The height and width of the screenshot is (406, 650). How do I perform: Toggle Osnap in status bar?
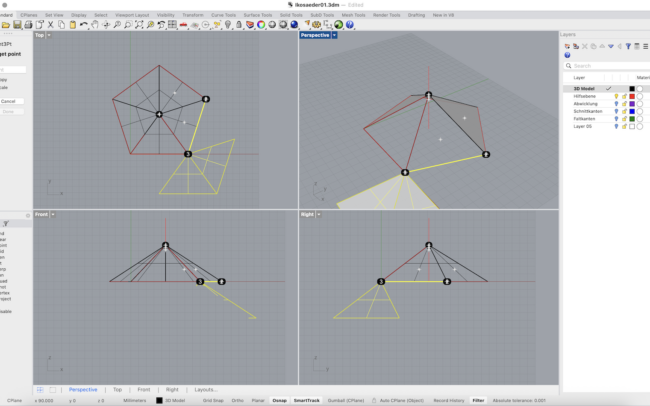click(279, 401)
